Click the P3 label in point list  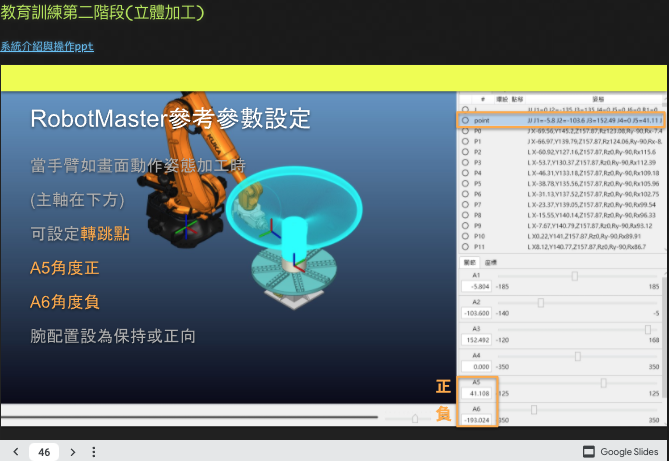tap(477, 163)
